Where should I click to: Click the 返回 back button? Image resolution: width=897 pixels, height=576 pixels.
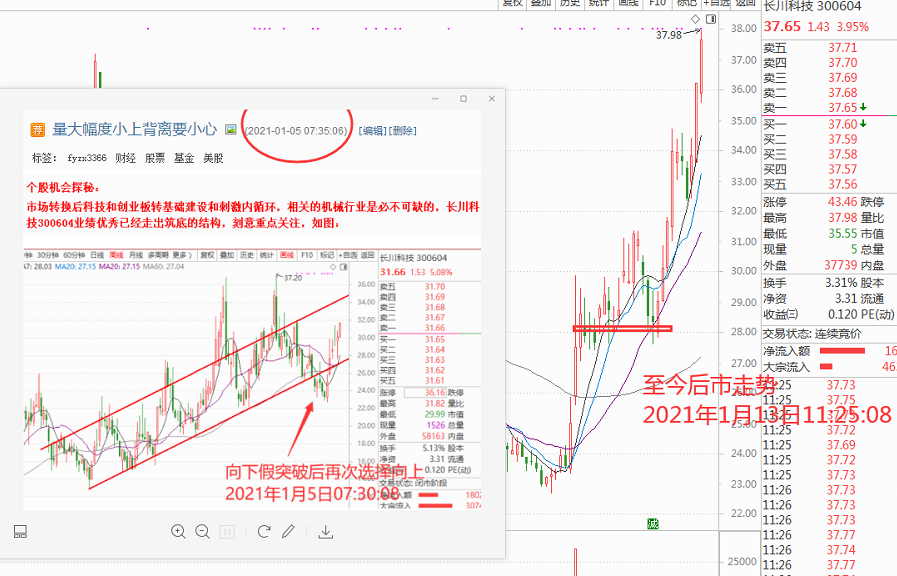(x=745, y=3)
